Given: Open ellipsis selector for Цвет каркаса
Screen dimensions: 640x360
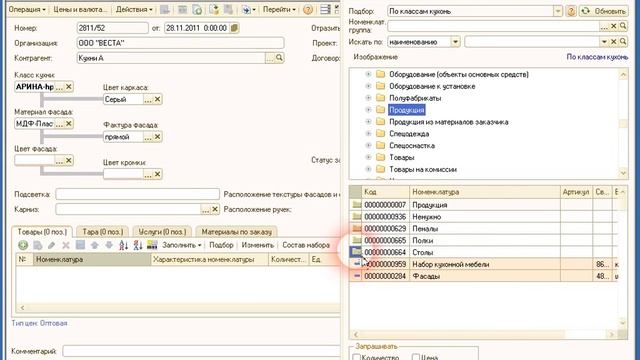Looking at the screenshot, I should (148, 99).
